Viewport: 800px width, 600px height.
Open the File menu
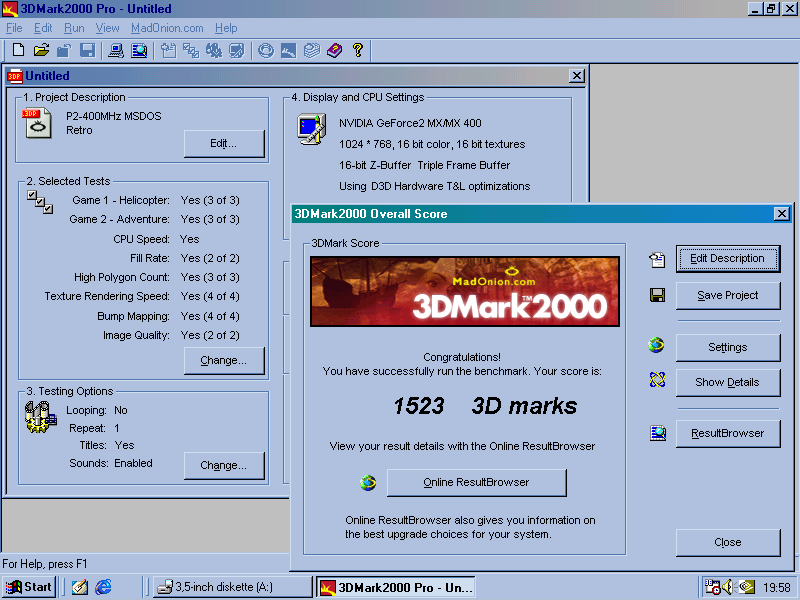pyautogui.click(x=14, y=28)
